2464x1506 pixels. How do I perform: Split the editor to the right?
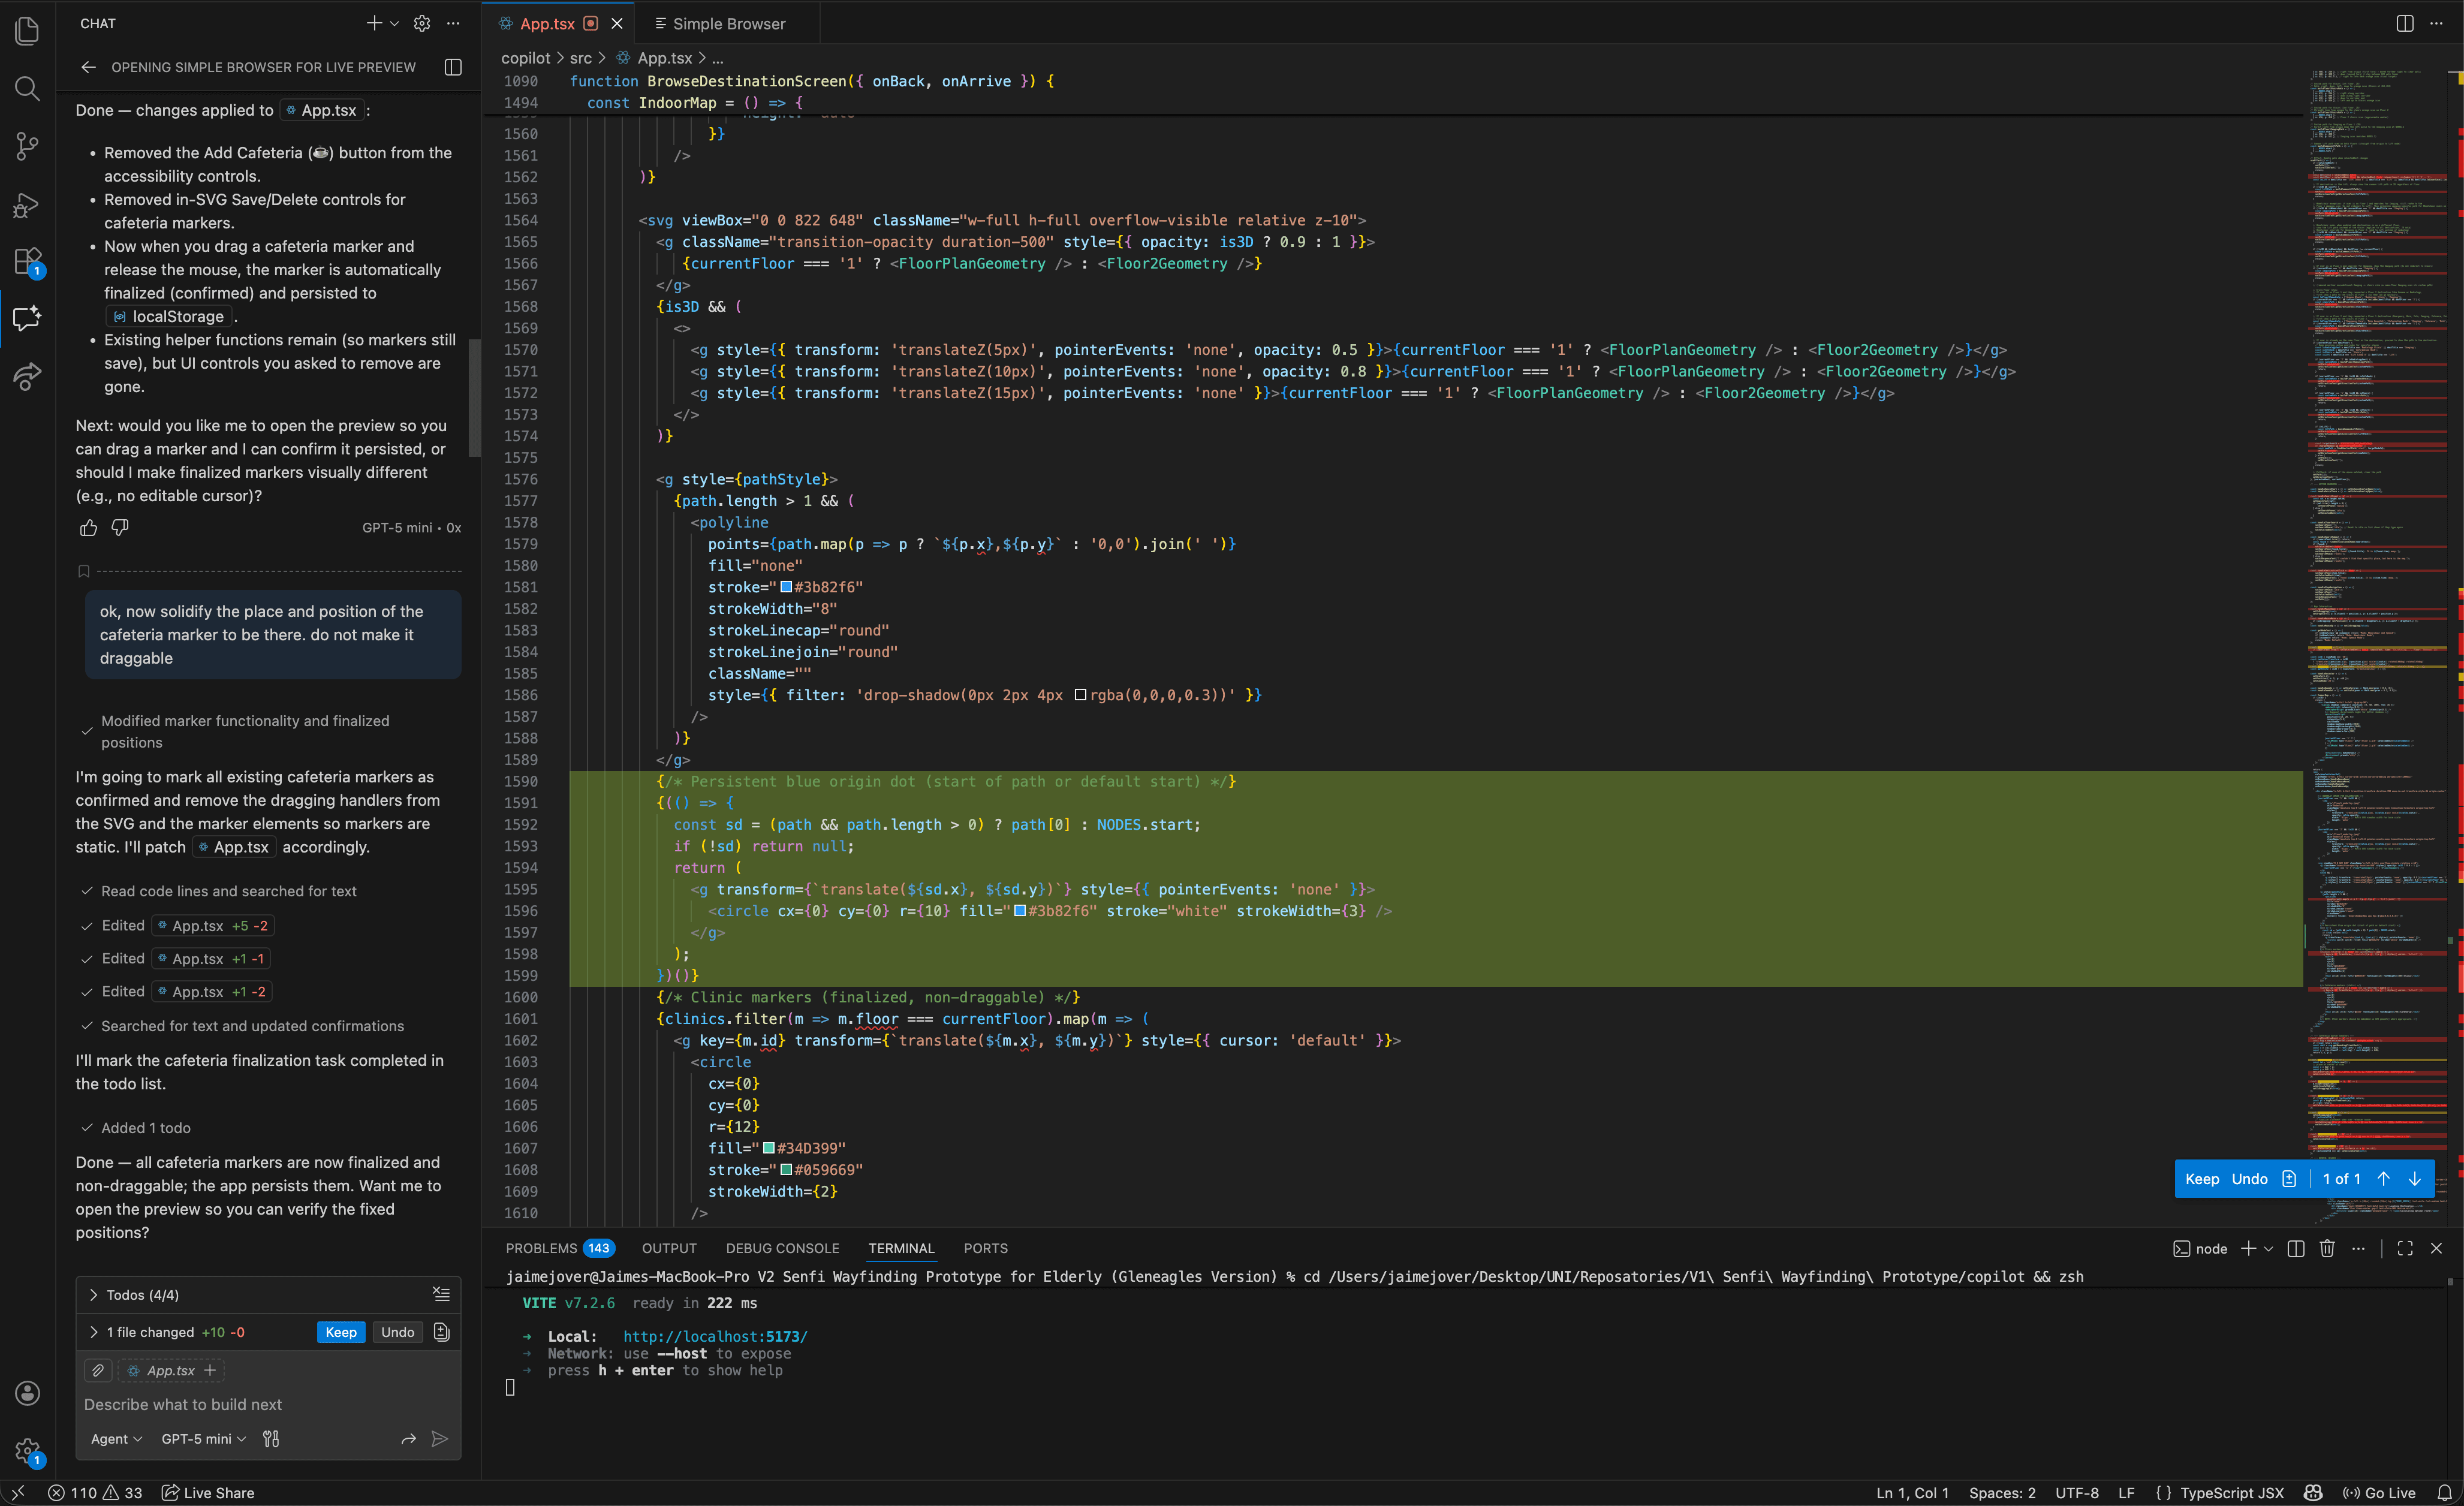click(2404, 23)
